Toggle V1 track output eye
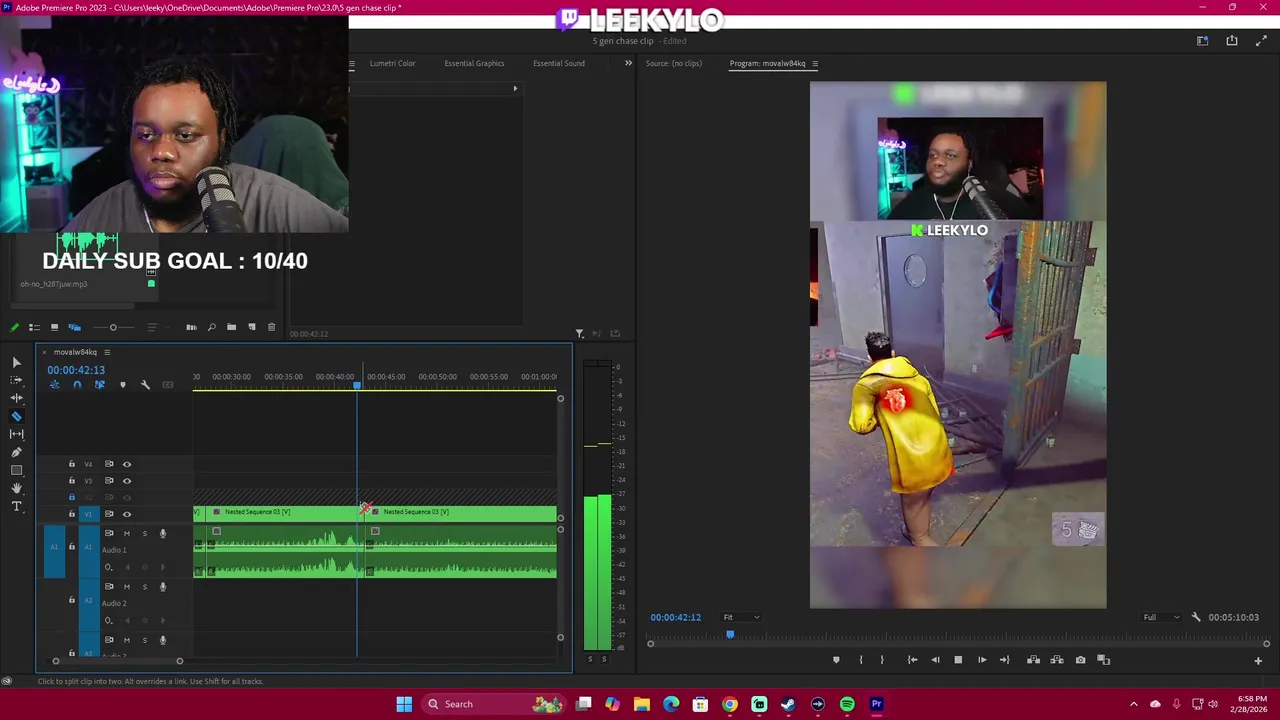Screen dimensions: 1280x720 127,514
